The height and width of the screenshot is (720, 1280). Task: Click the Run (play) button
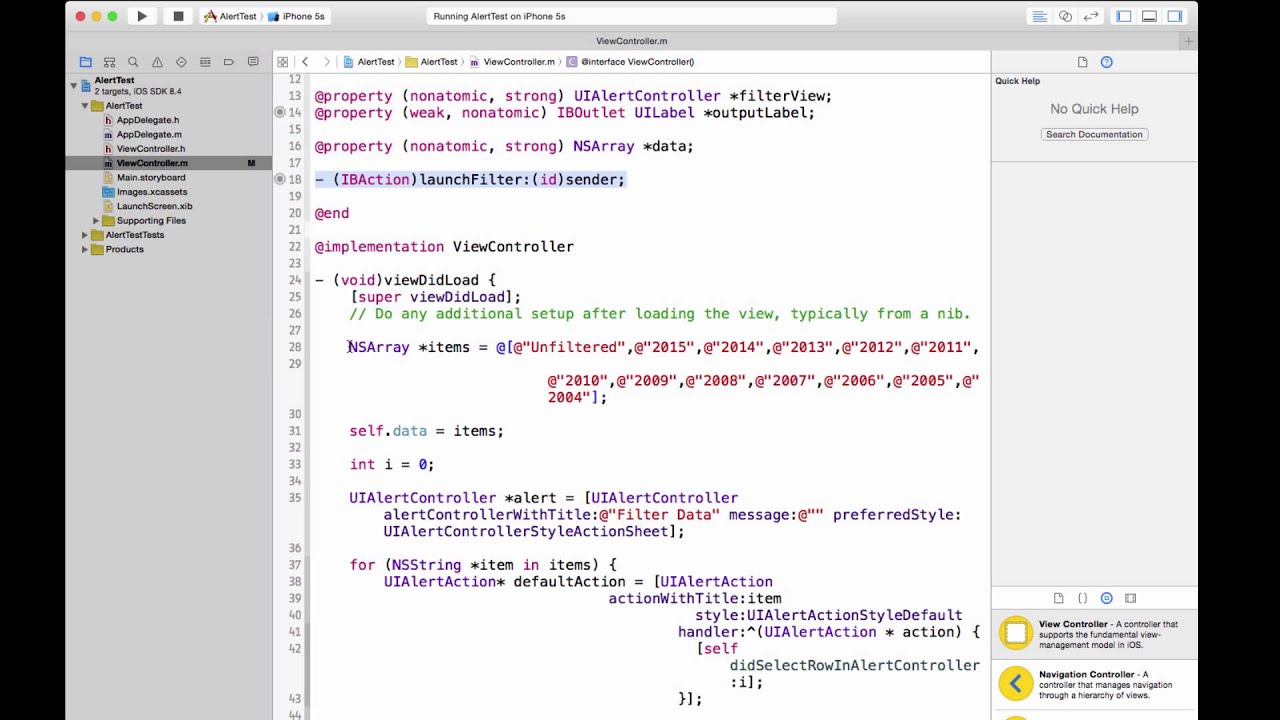click(x=142, y=16)
